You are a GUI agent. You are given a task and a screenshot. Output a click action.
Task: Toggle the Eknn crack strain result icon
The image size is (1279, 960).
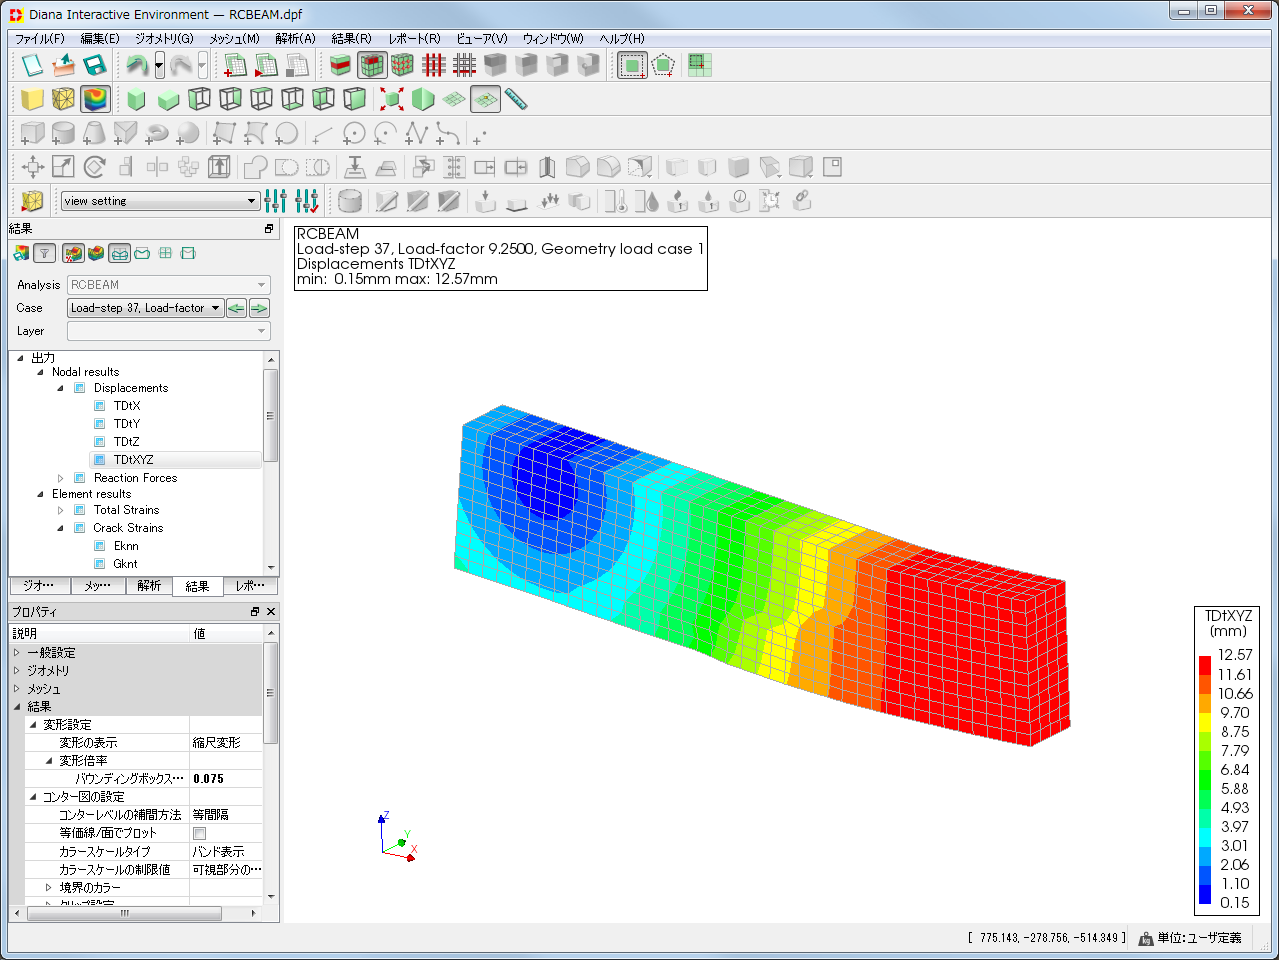tap(100, 546)
